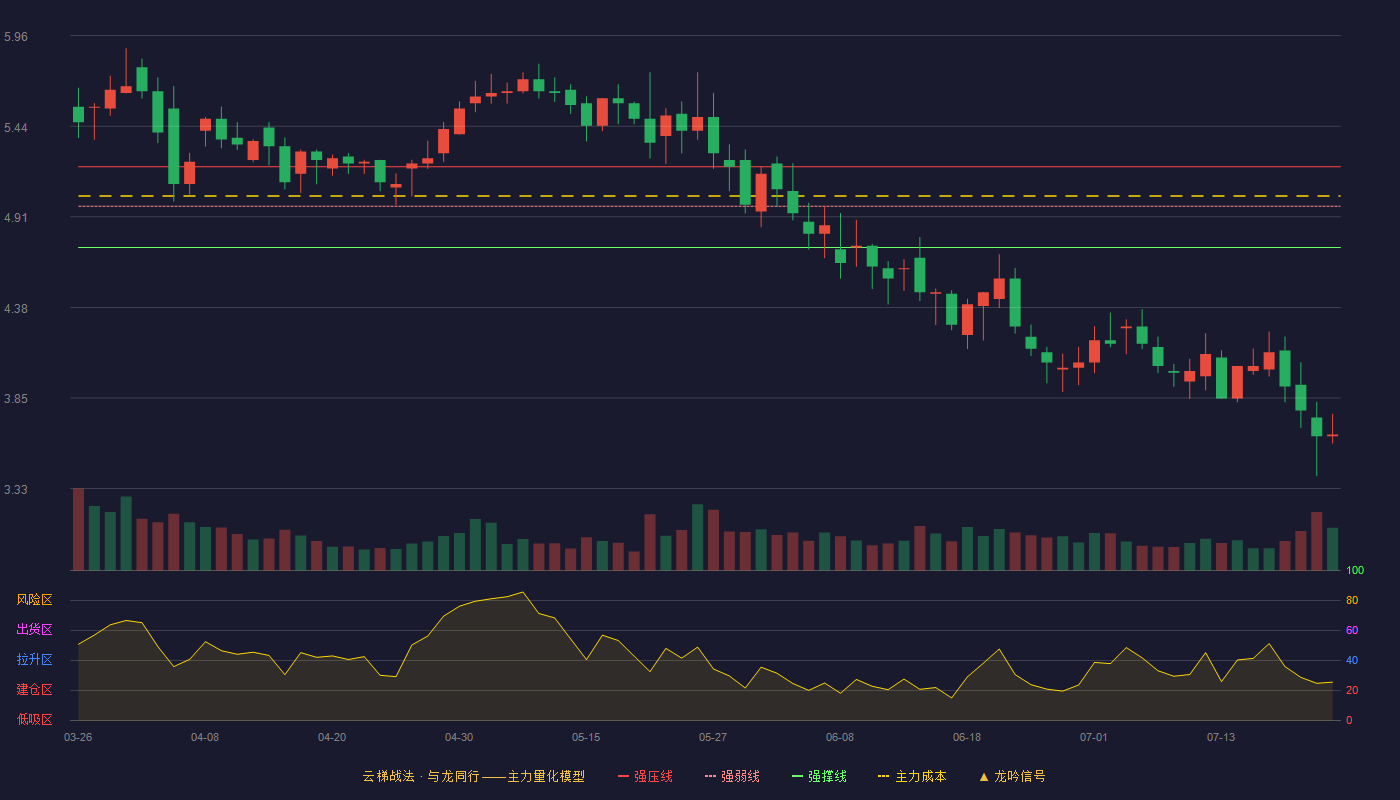
Task: Select the 低吸区 zone label
Action: [34, 720]
